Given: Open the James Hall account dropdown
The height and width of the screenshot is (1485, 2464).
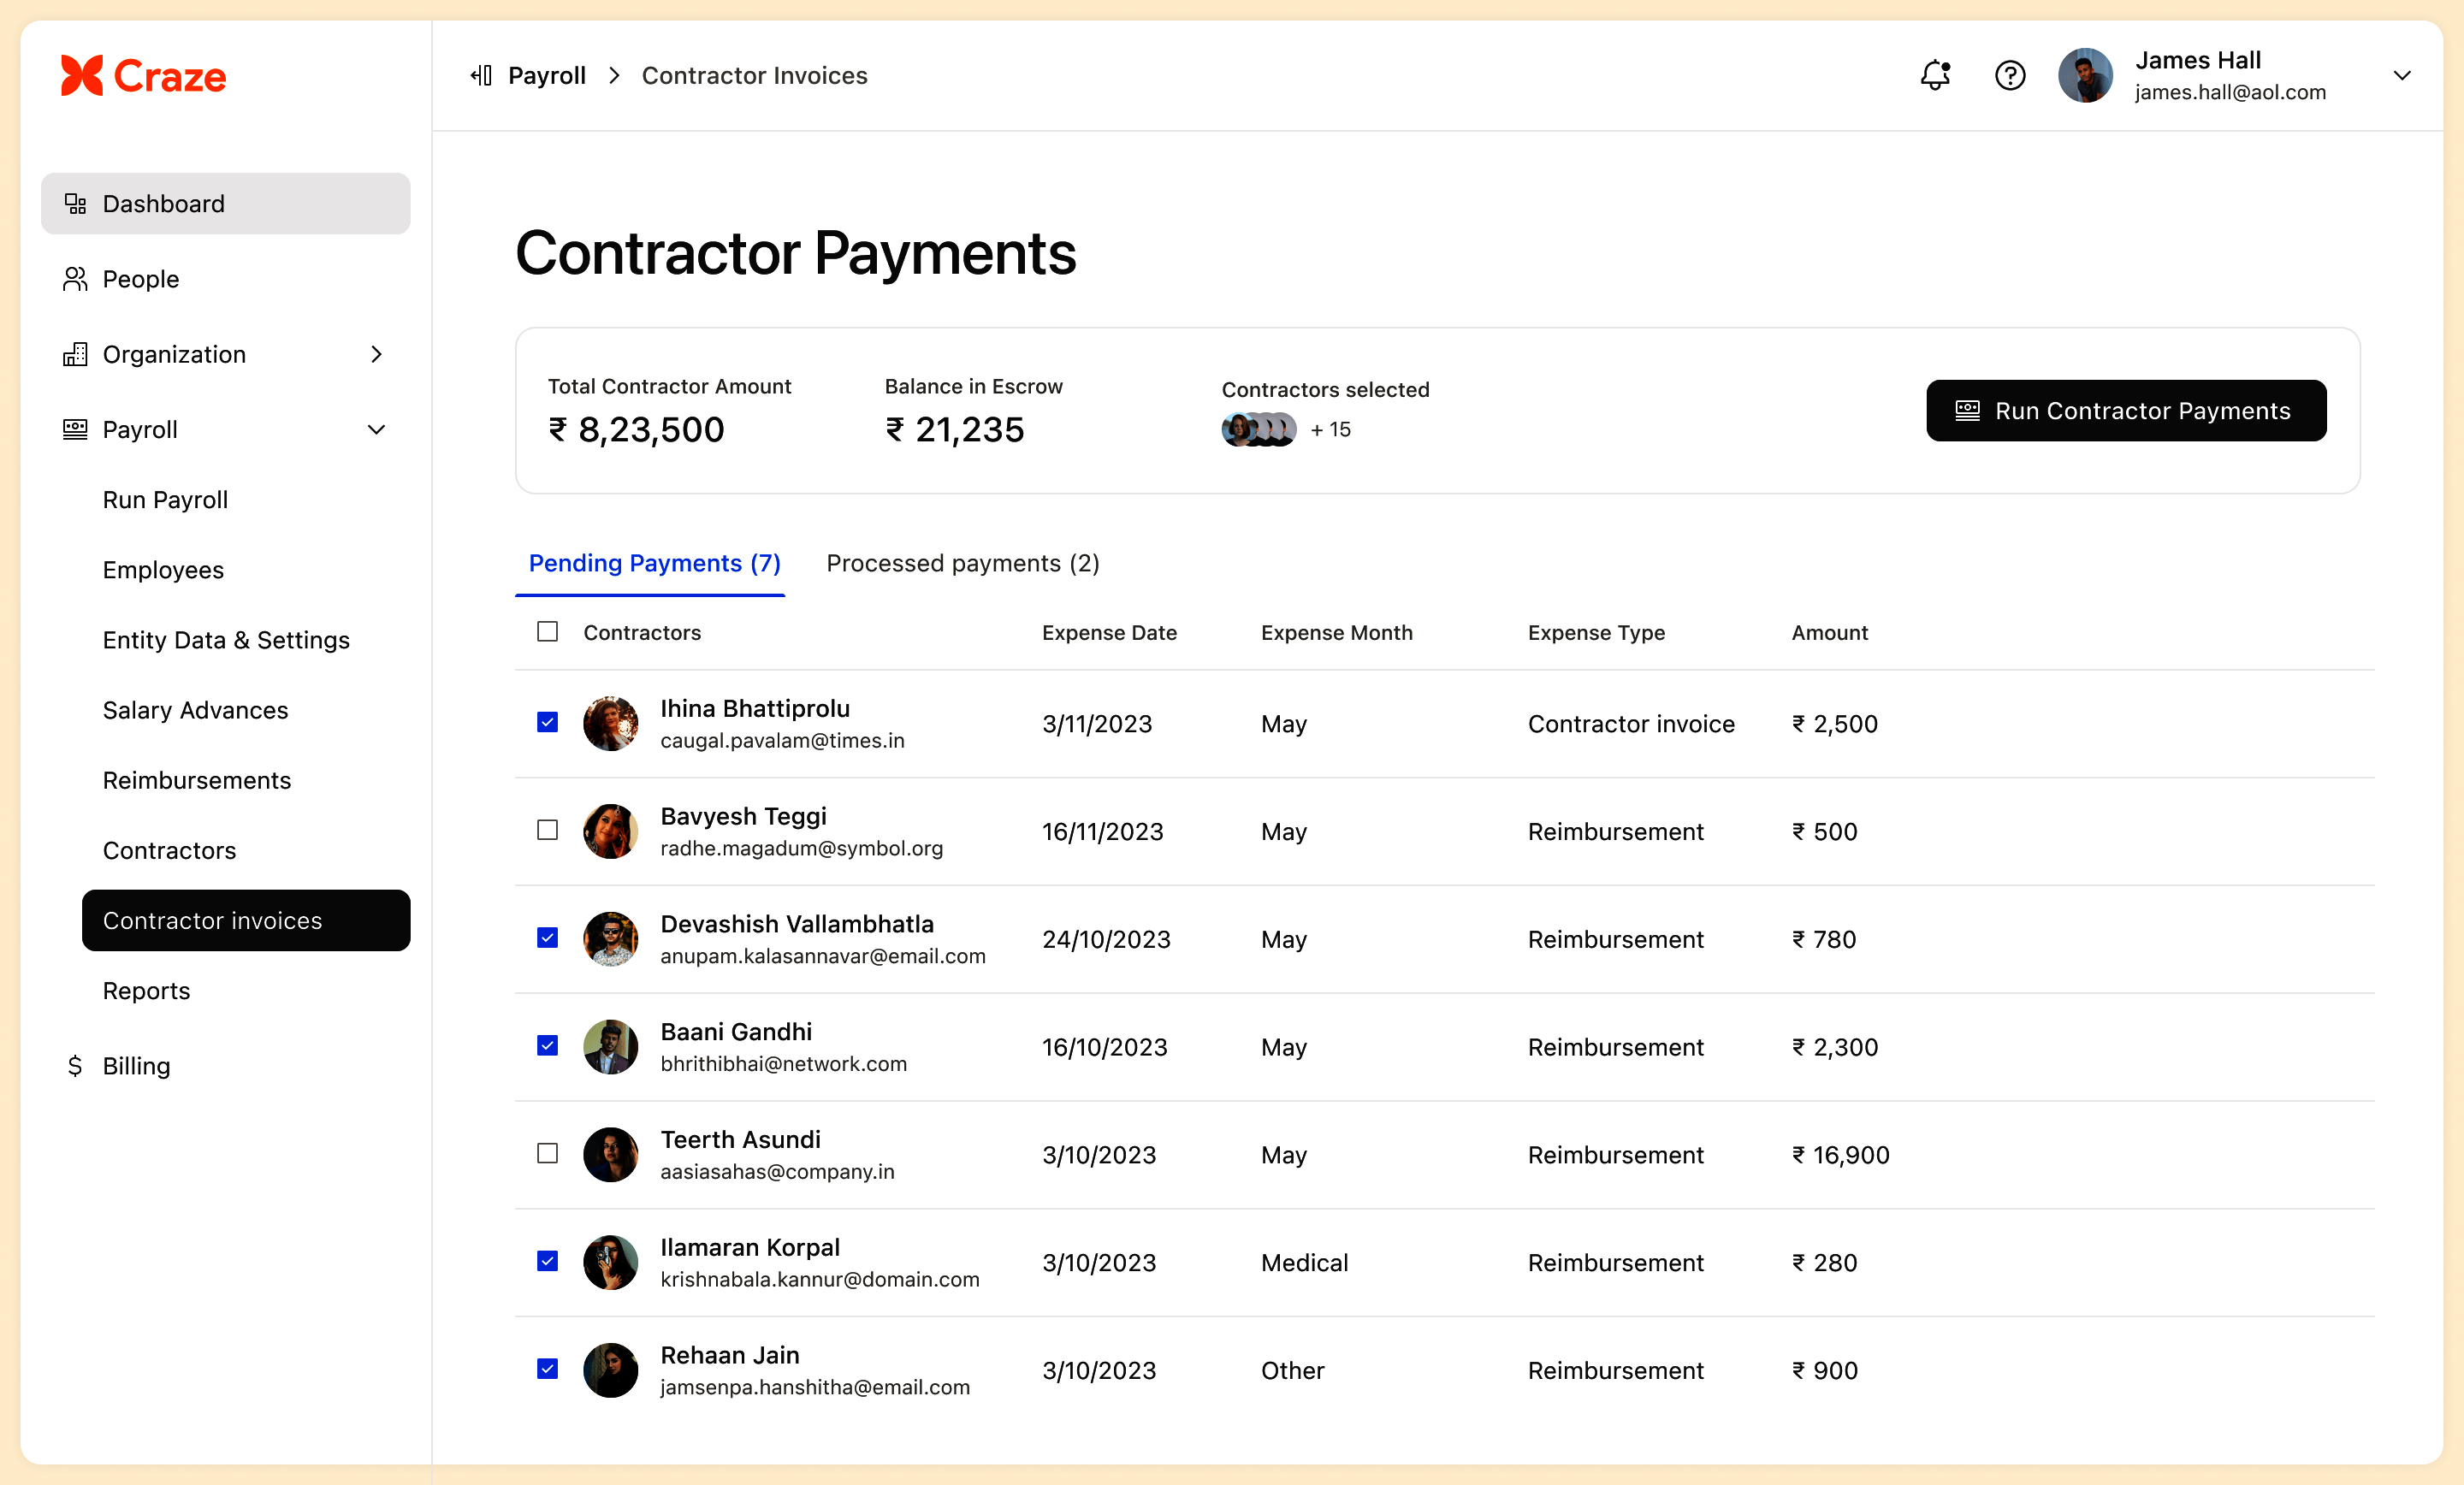Looking at the screenshot, I should pyautogui.click(x=2401, y=75).
